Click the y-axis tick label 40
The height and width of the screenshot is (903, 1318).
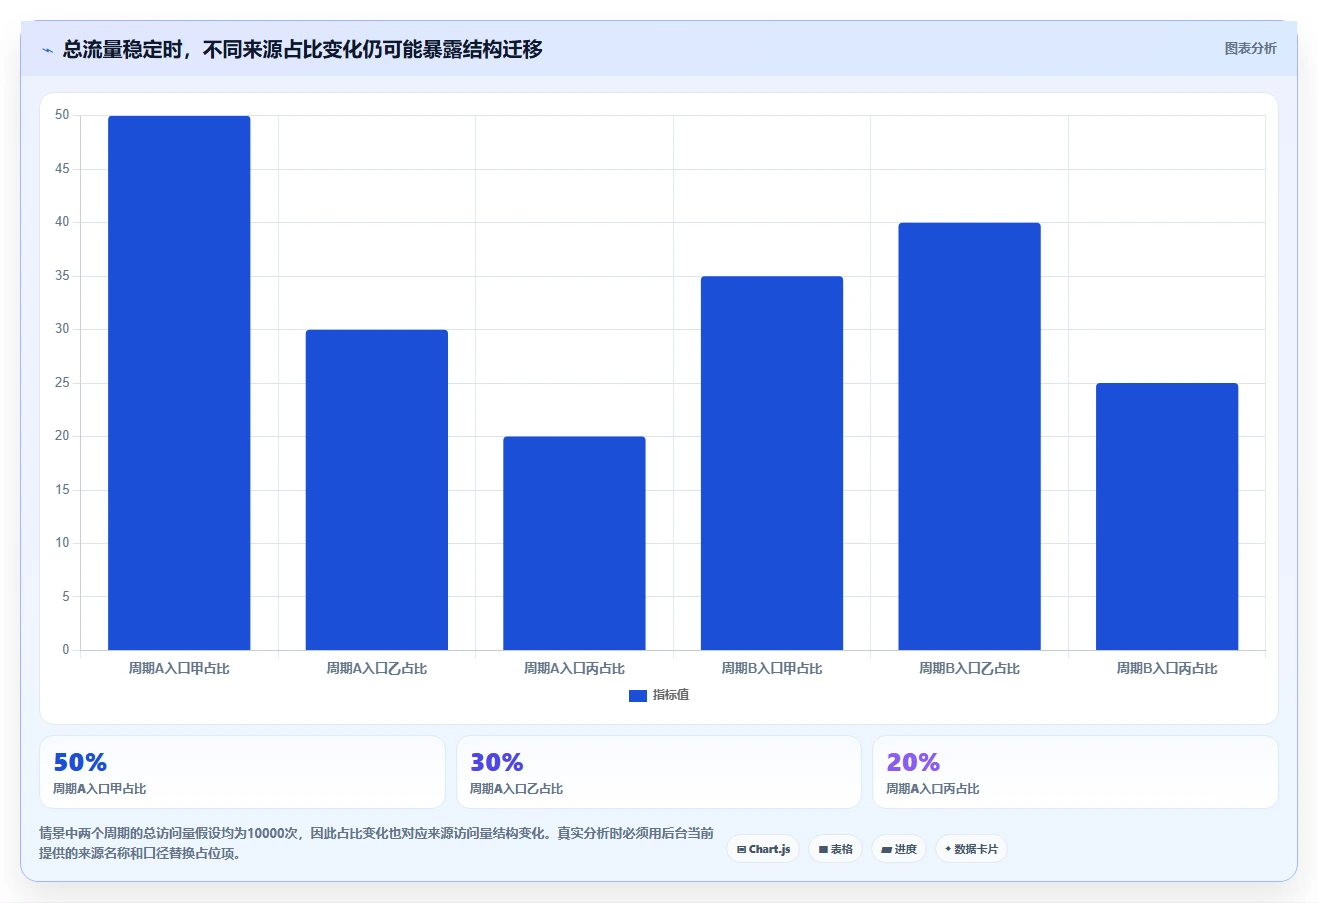click(63, 222)
